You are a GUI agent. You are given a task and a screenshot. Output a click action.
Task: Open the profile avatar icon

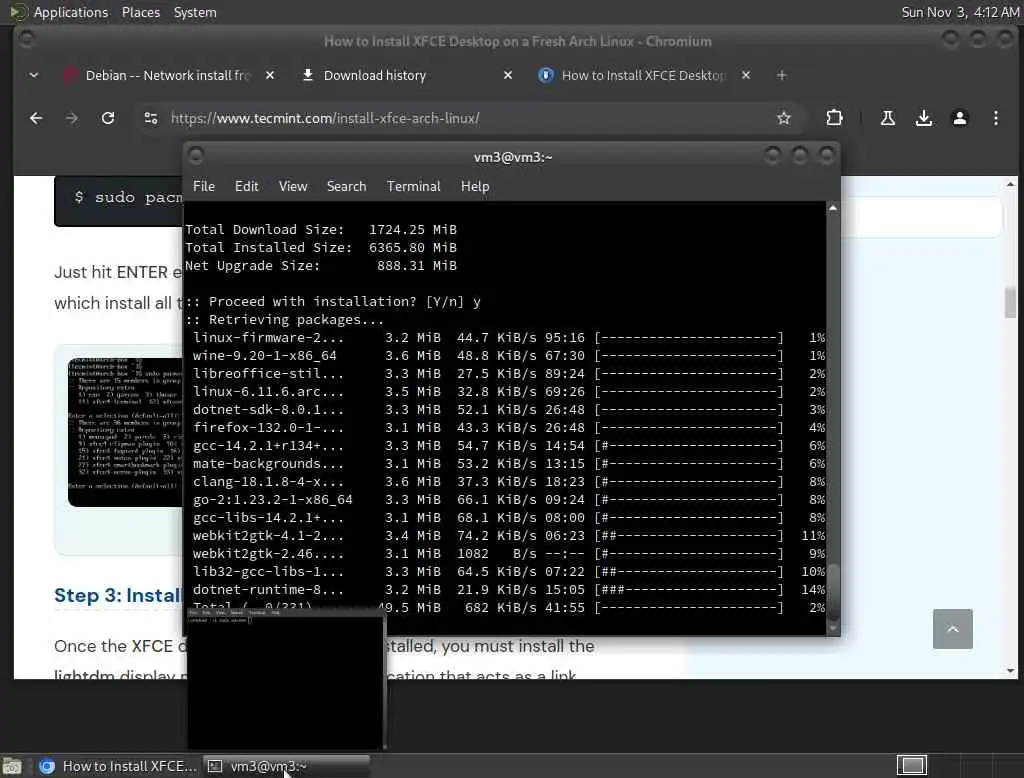[959, 118]
